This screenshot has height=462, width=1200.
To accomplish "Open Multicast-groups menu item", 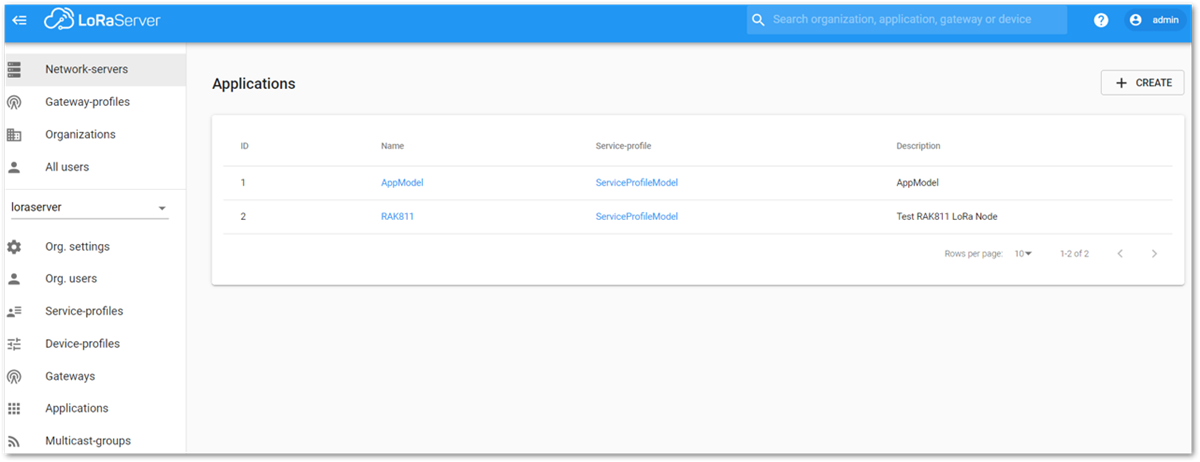I will [94, 441].
